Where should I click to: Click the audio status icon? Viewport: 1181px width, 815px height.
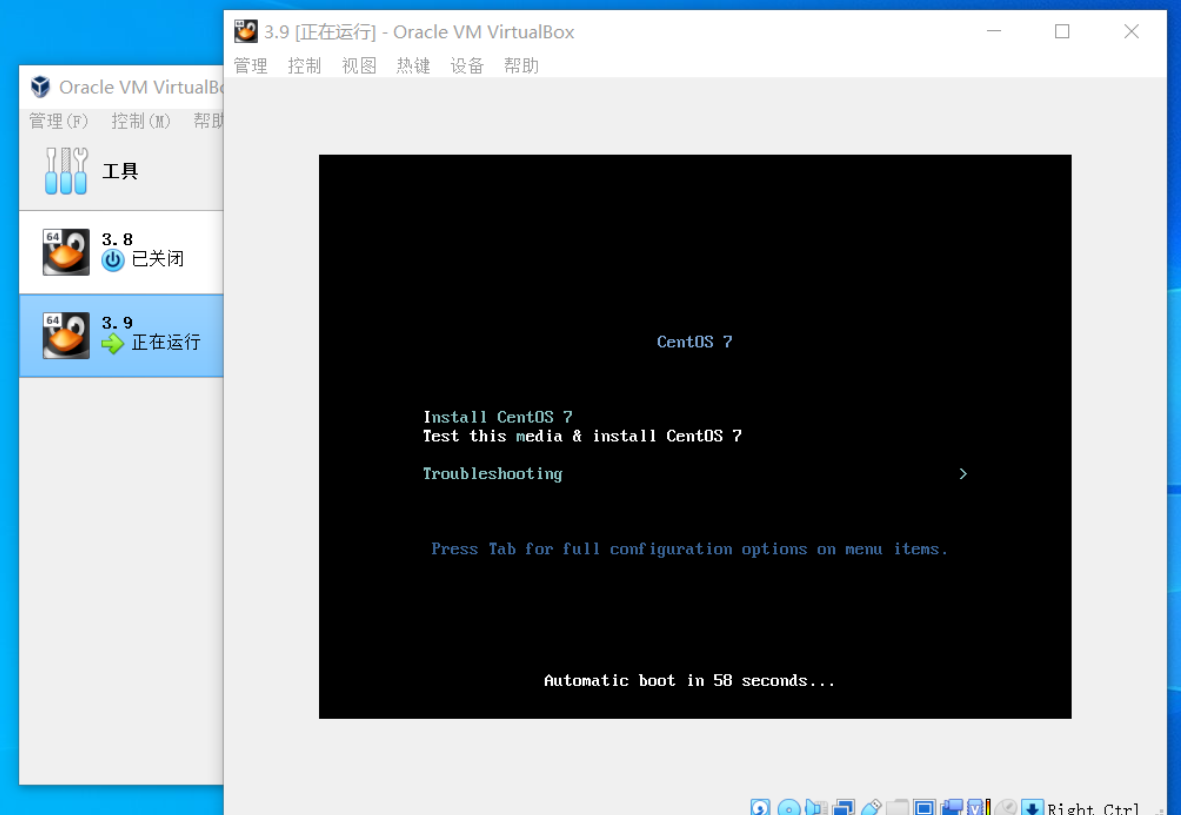pos(816,807)
